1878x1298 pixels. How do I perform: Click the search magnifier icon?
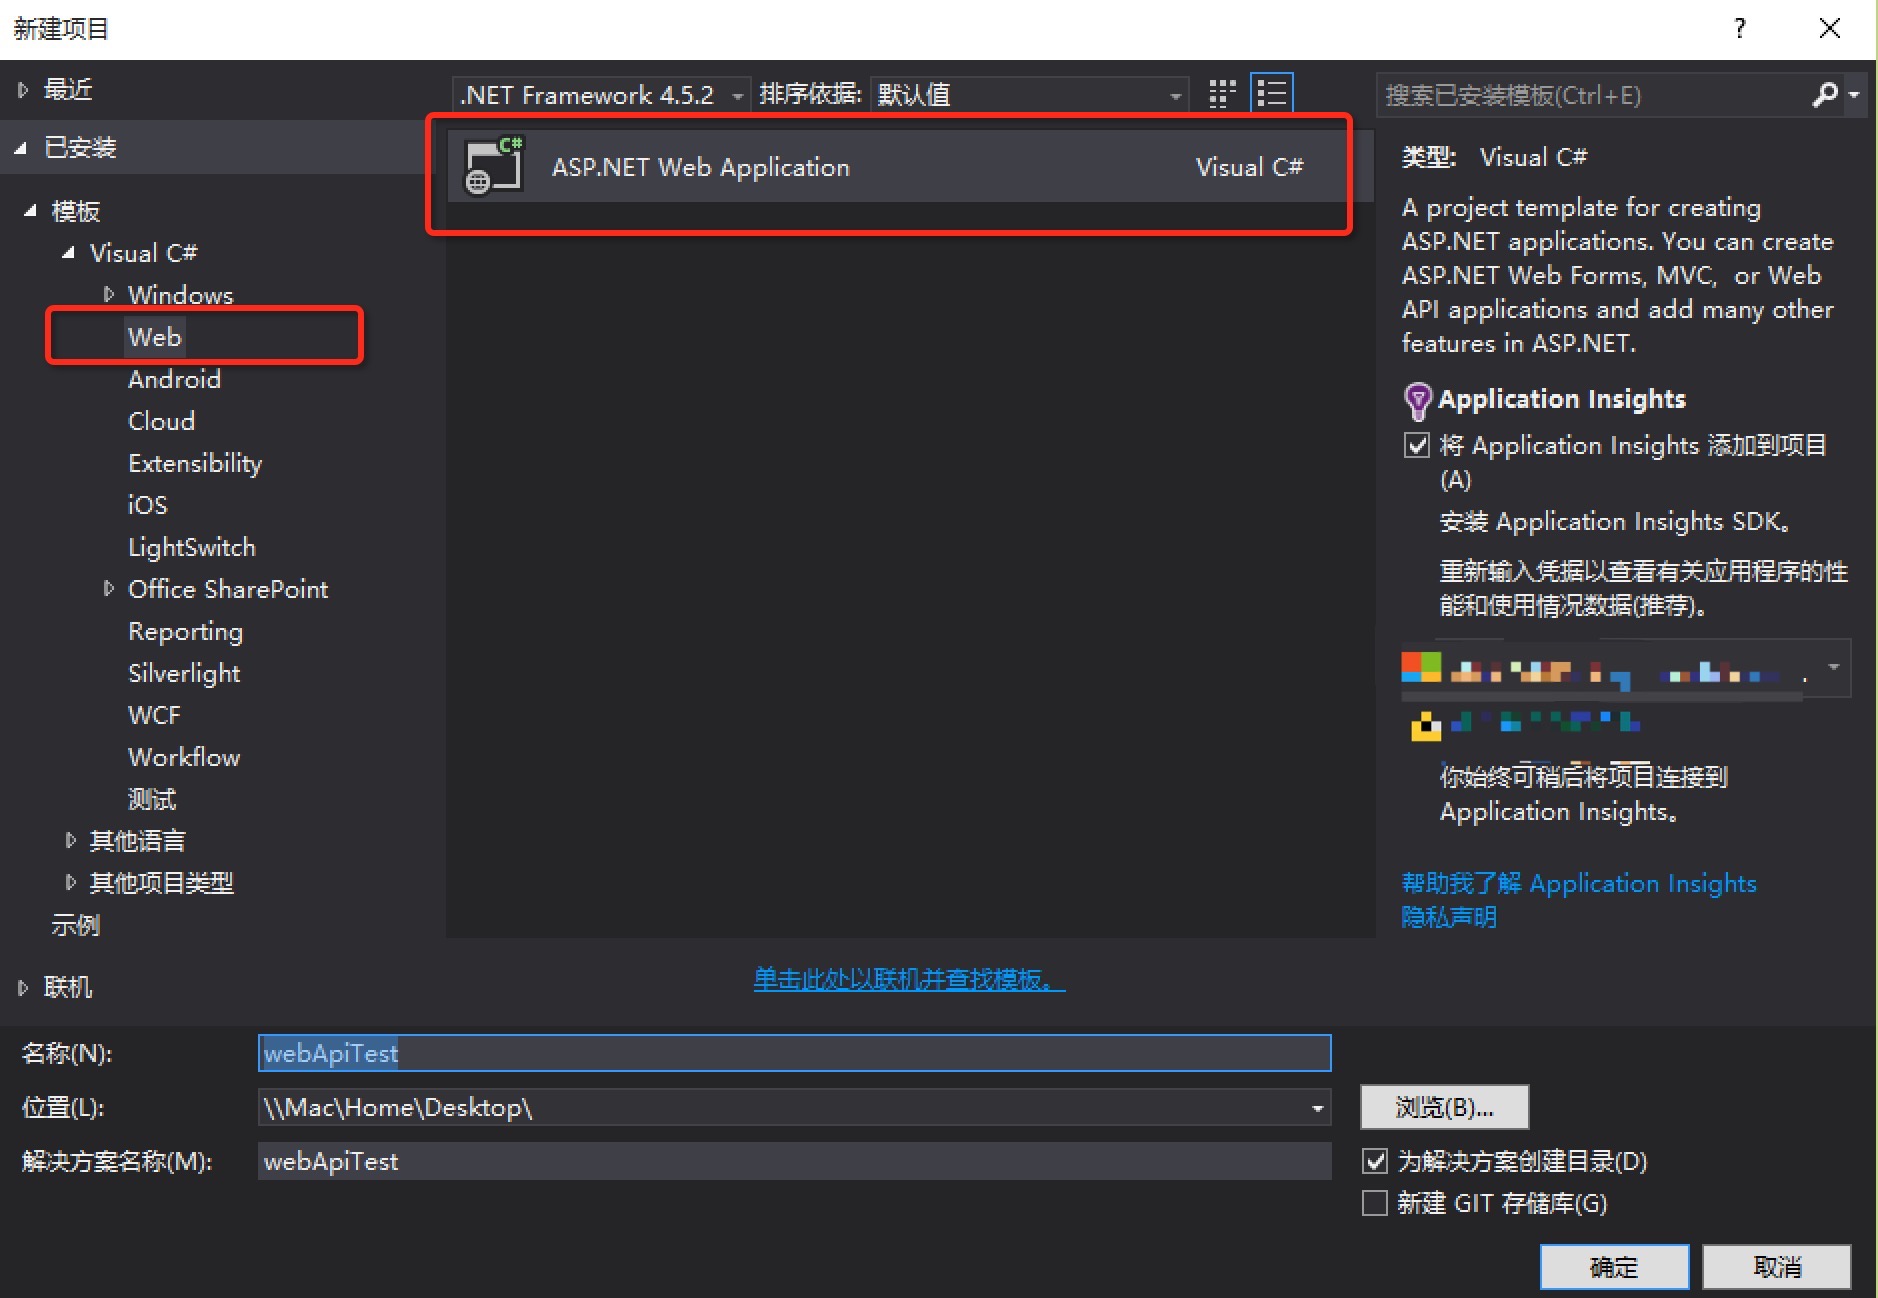coord(1824,95)
